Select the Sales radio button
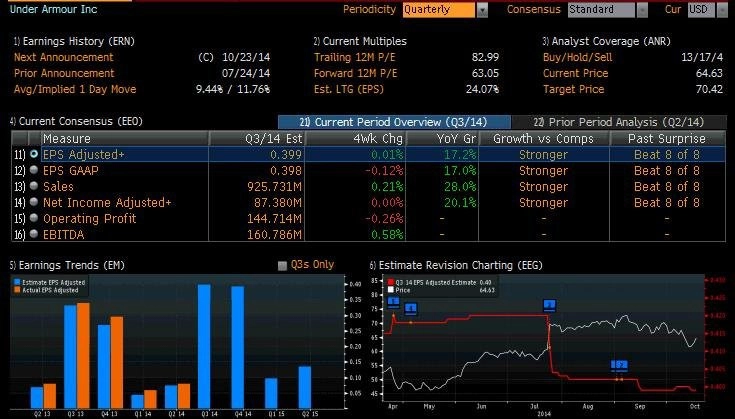This screenshot has width=735, height=419. (34, 186)
